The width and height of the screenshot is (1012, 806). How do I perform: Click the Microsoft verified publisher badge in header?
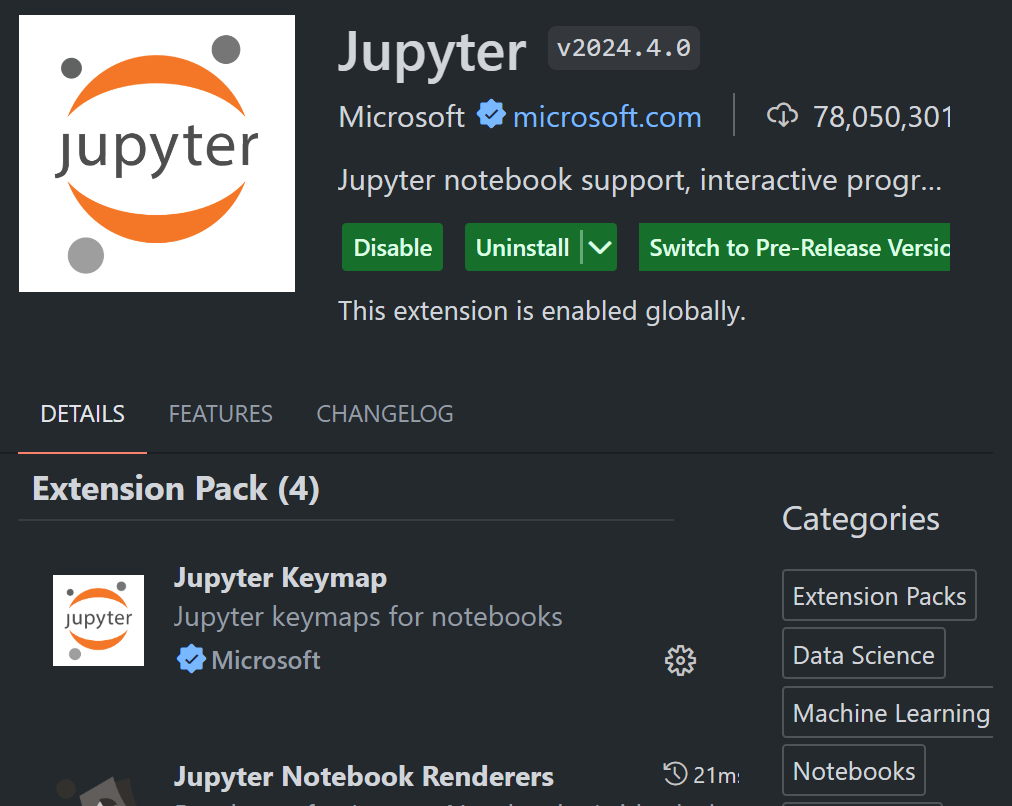pos(491,115)
